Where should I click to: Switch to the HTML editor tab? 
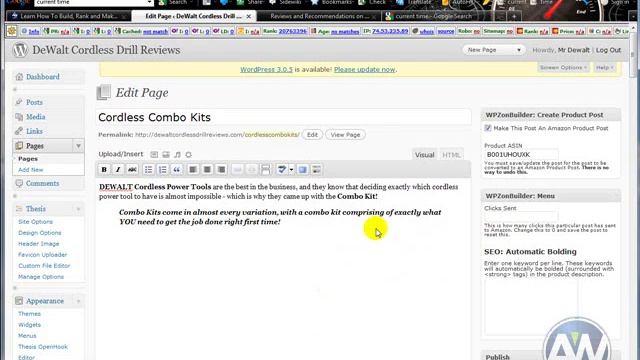451,155
